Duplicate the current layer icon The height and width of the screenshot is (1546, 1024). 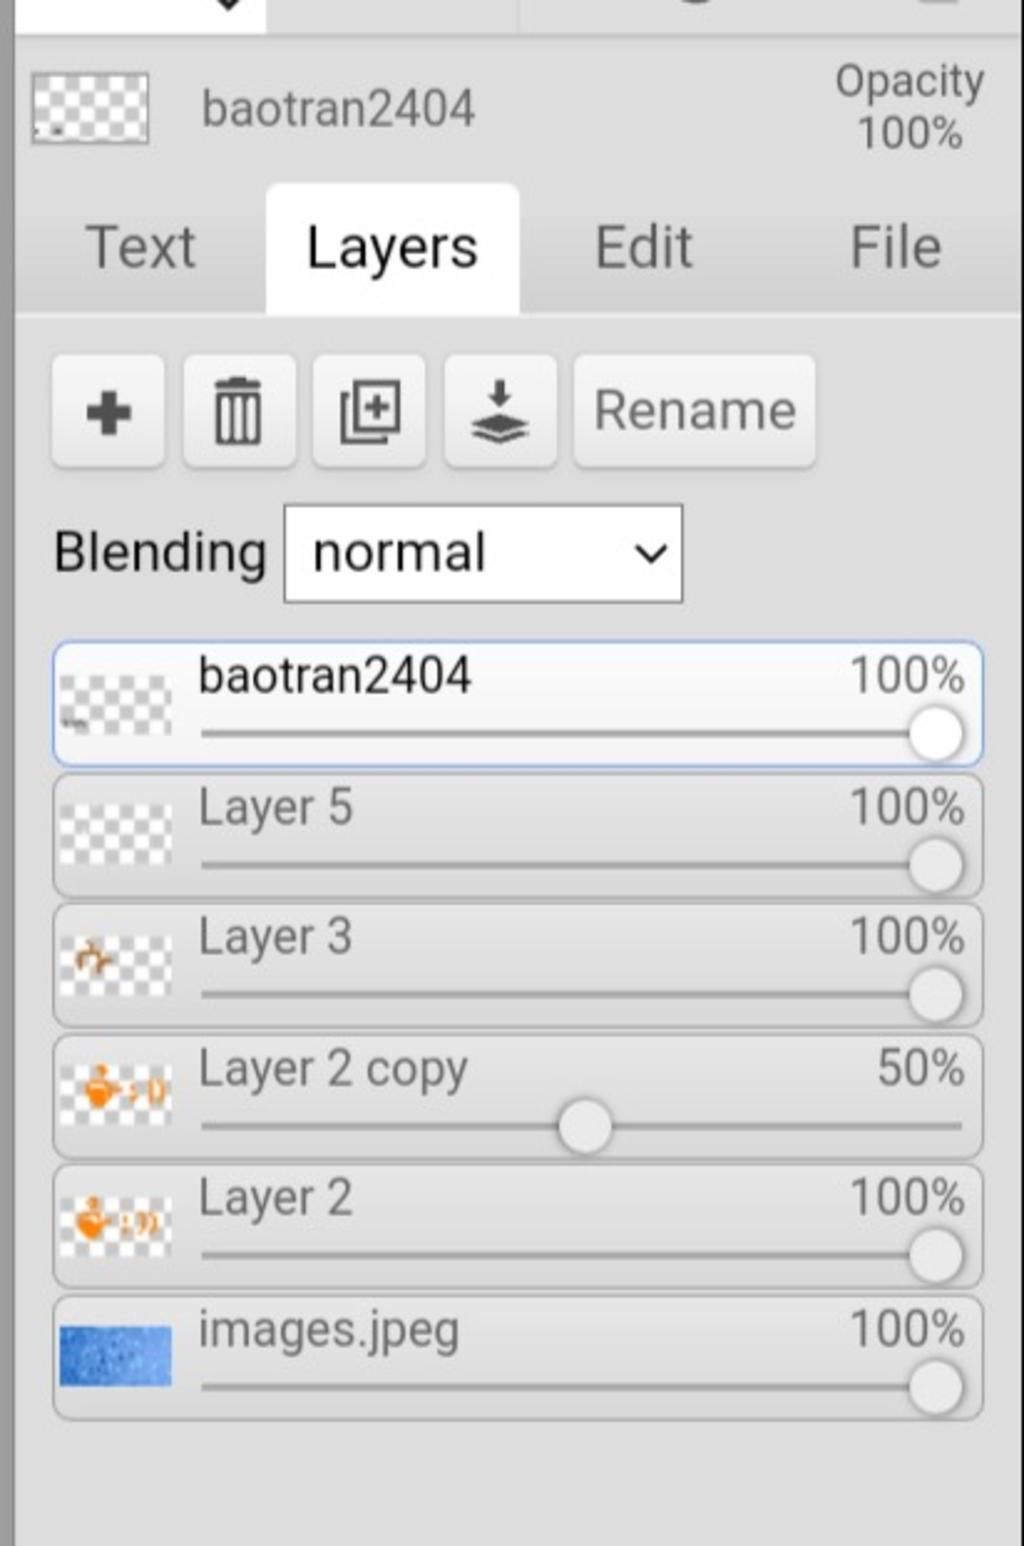pos(369,411)
